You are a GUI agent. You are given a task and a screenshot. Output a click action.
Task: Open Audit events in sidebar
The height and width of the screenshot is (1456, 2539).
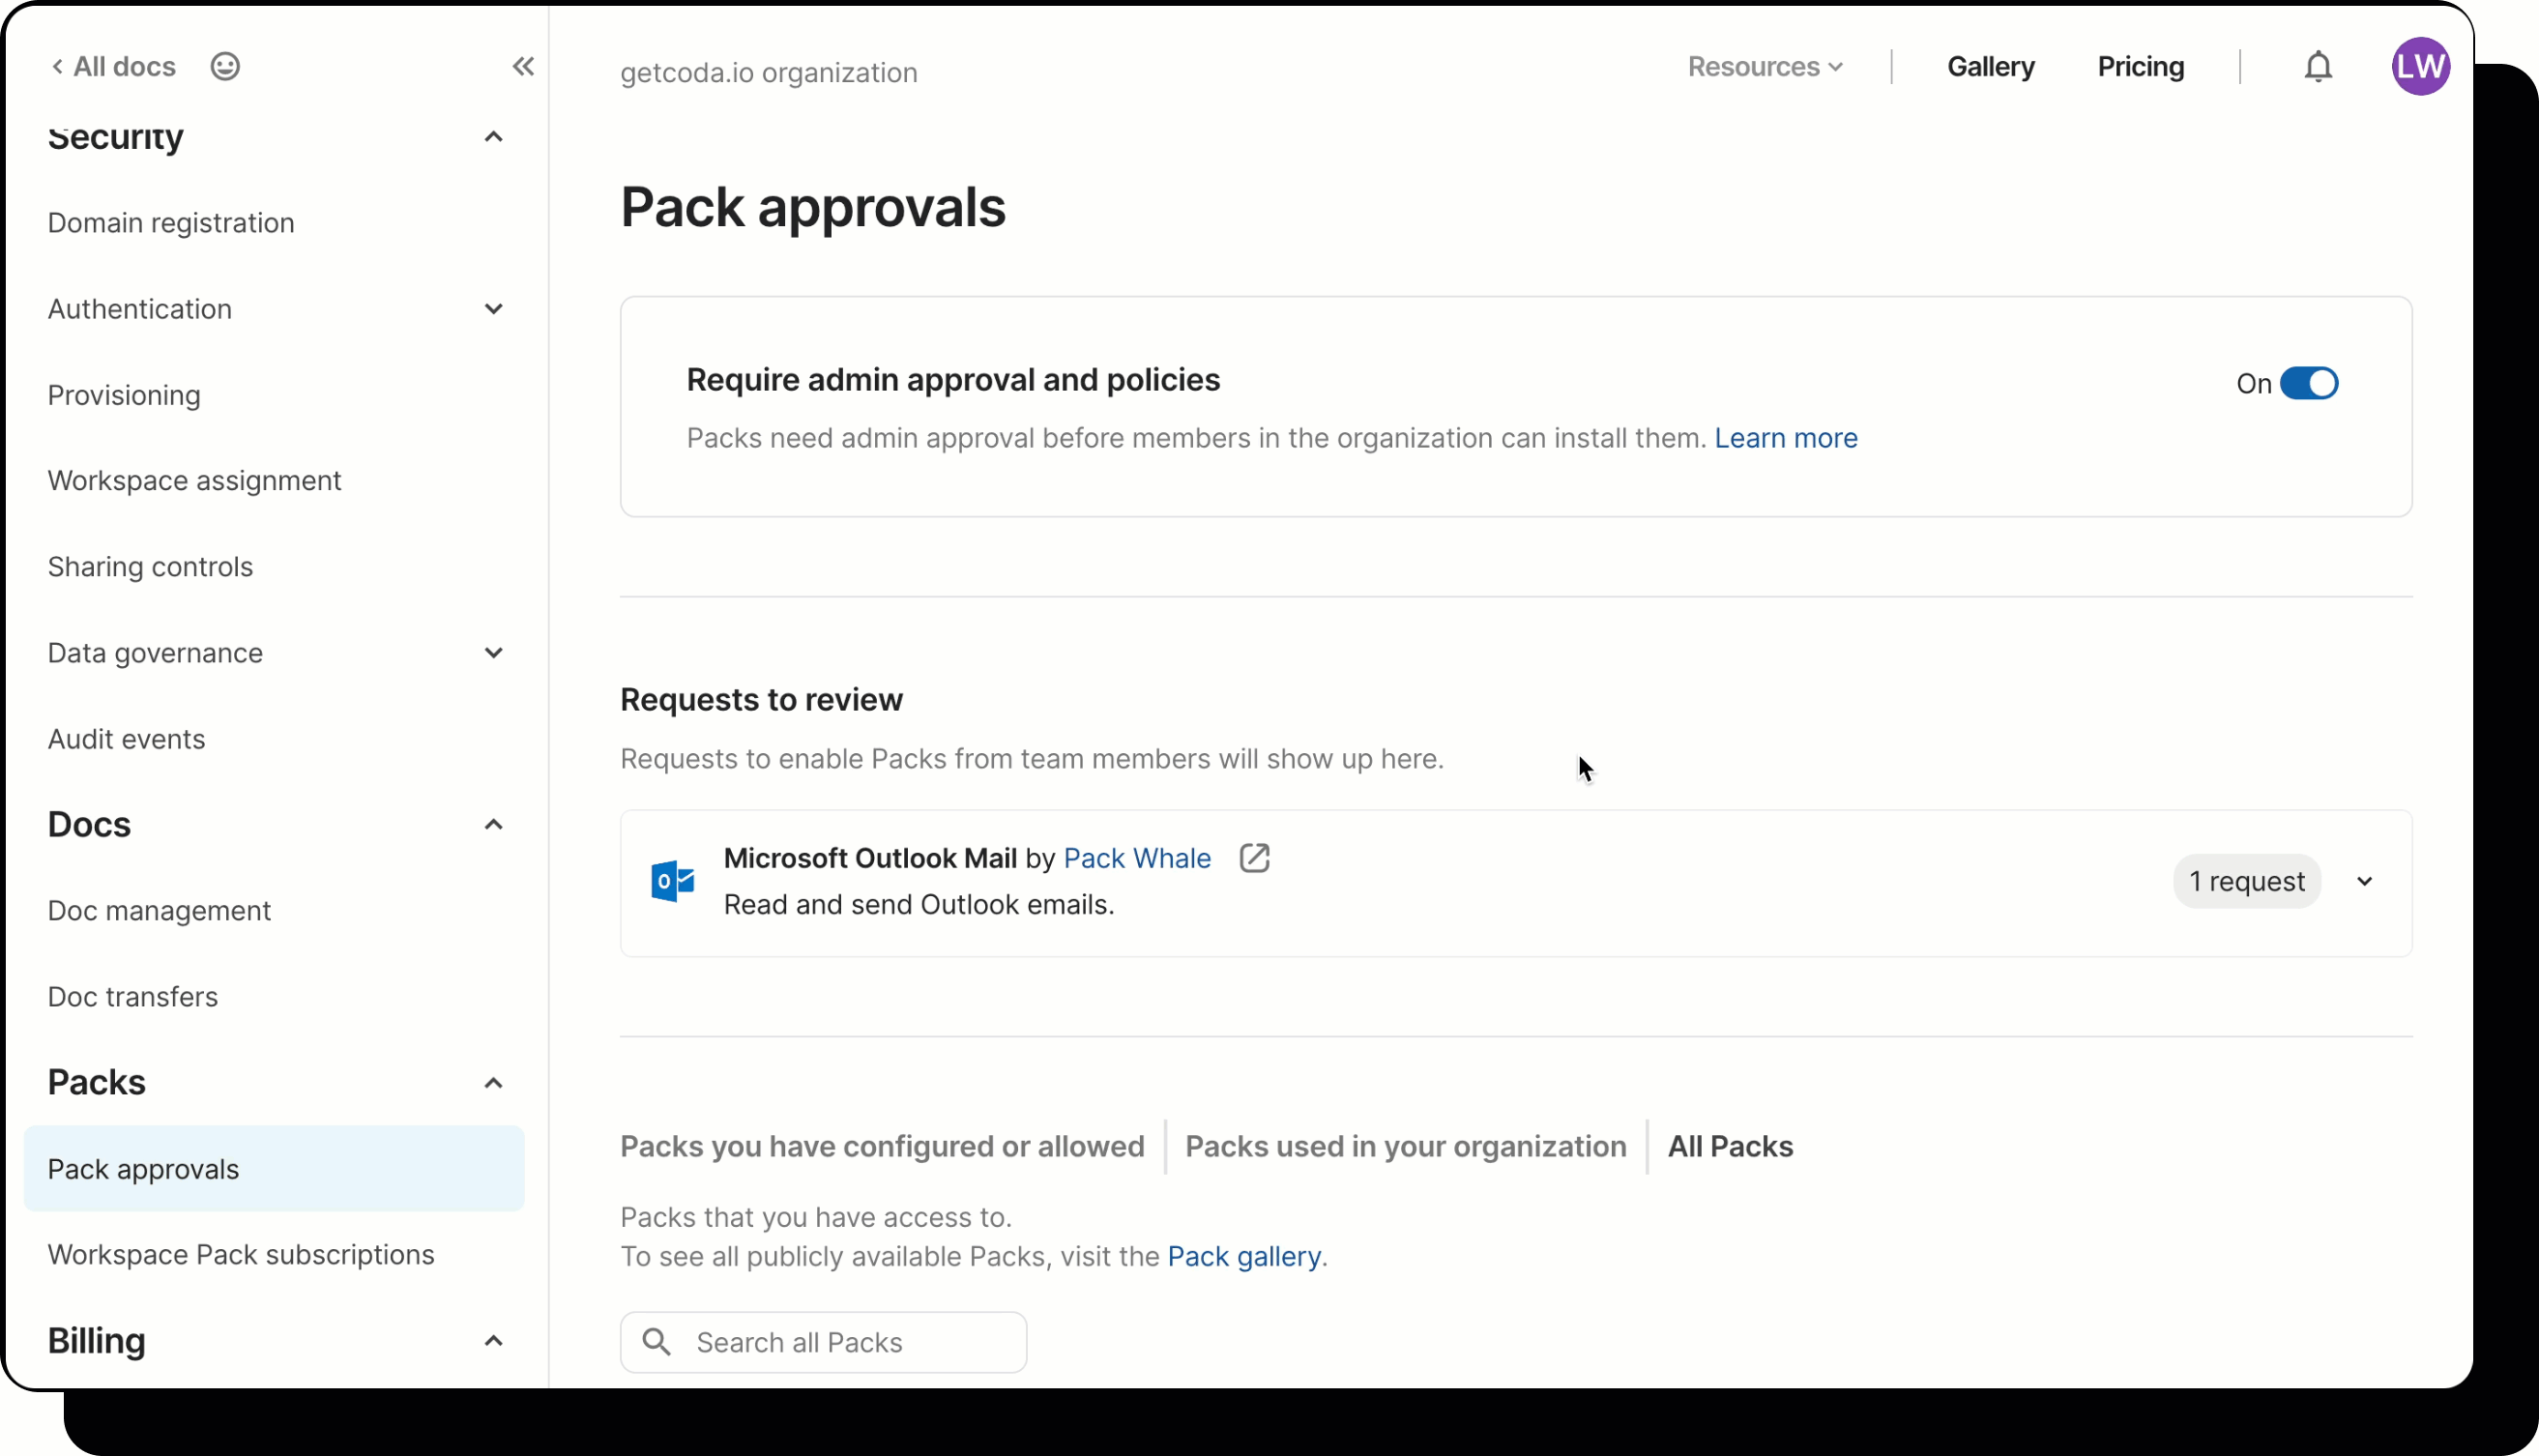point(127,739)
